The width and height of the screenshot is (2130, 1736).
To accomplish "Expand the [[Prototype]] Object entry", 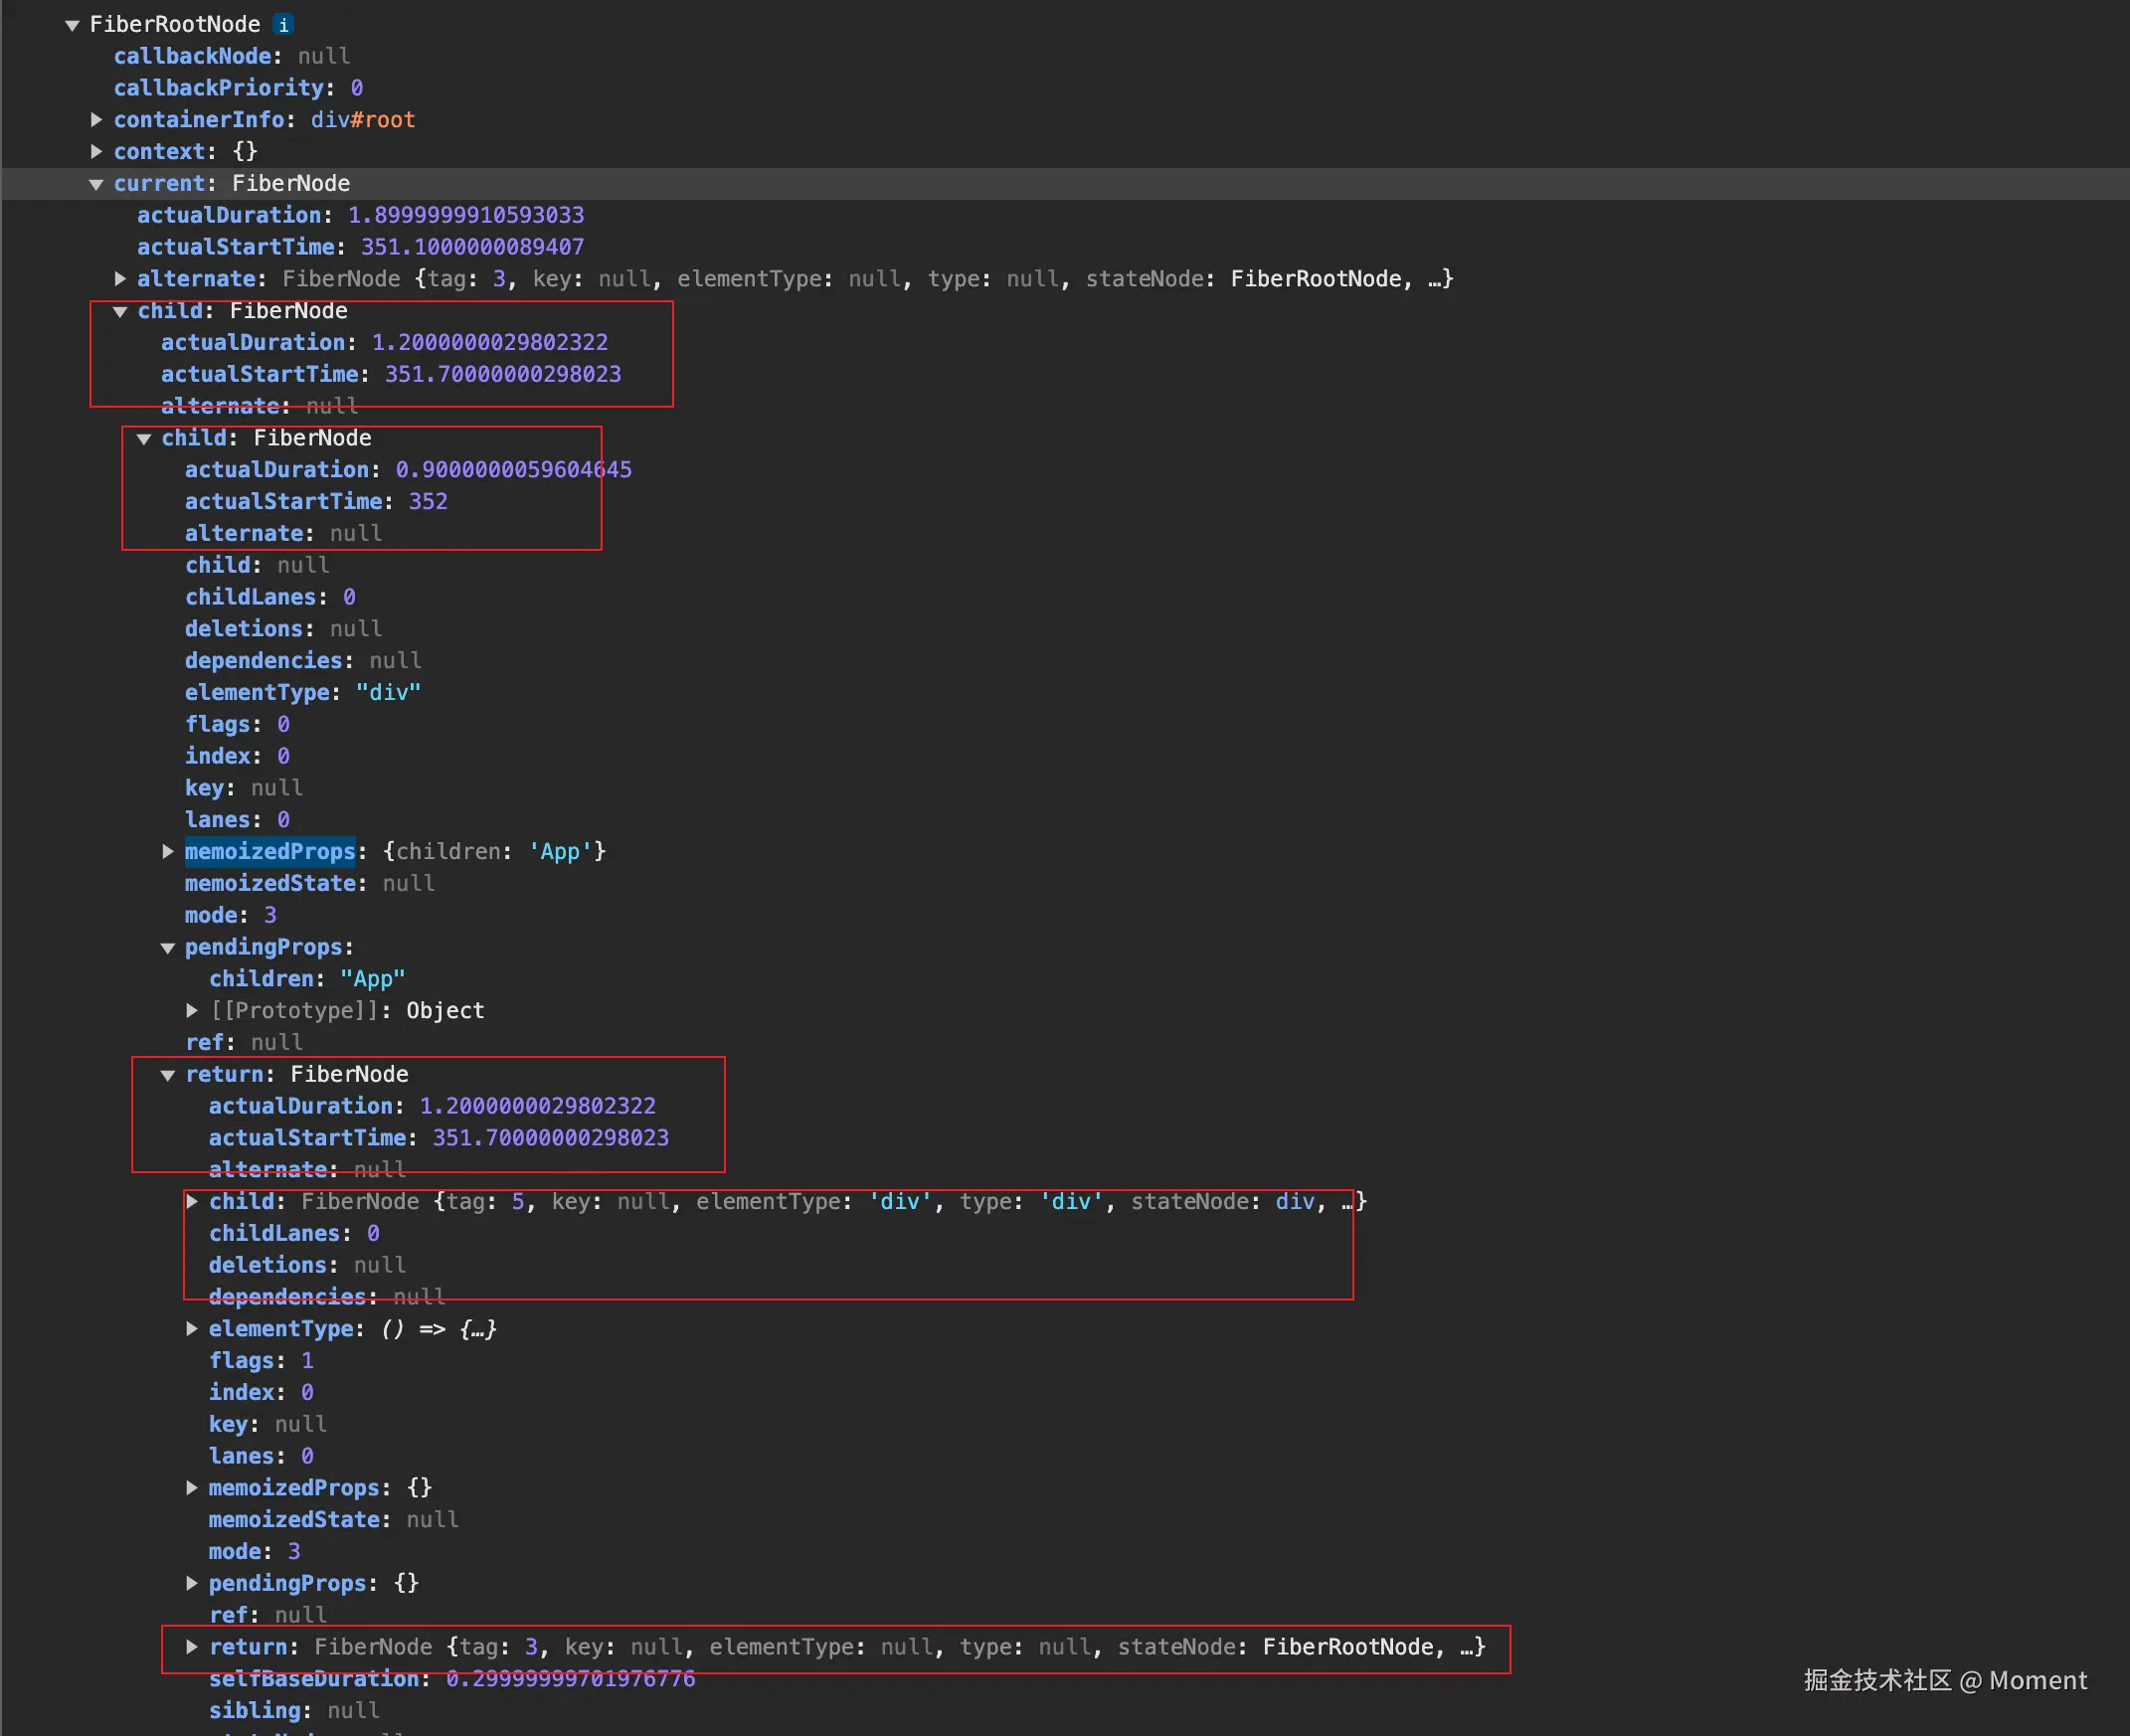I will click(192, 1011).
